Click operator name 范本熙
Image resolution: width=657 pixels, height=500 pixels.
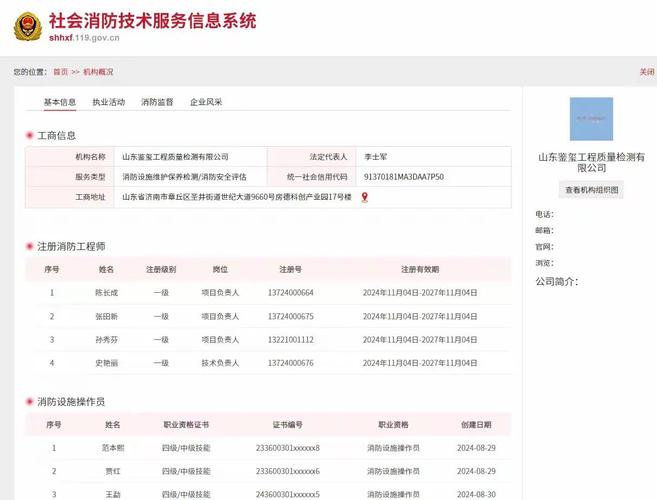[113, 448]
